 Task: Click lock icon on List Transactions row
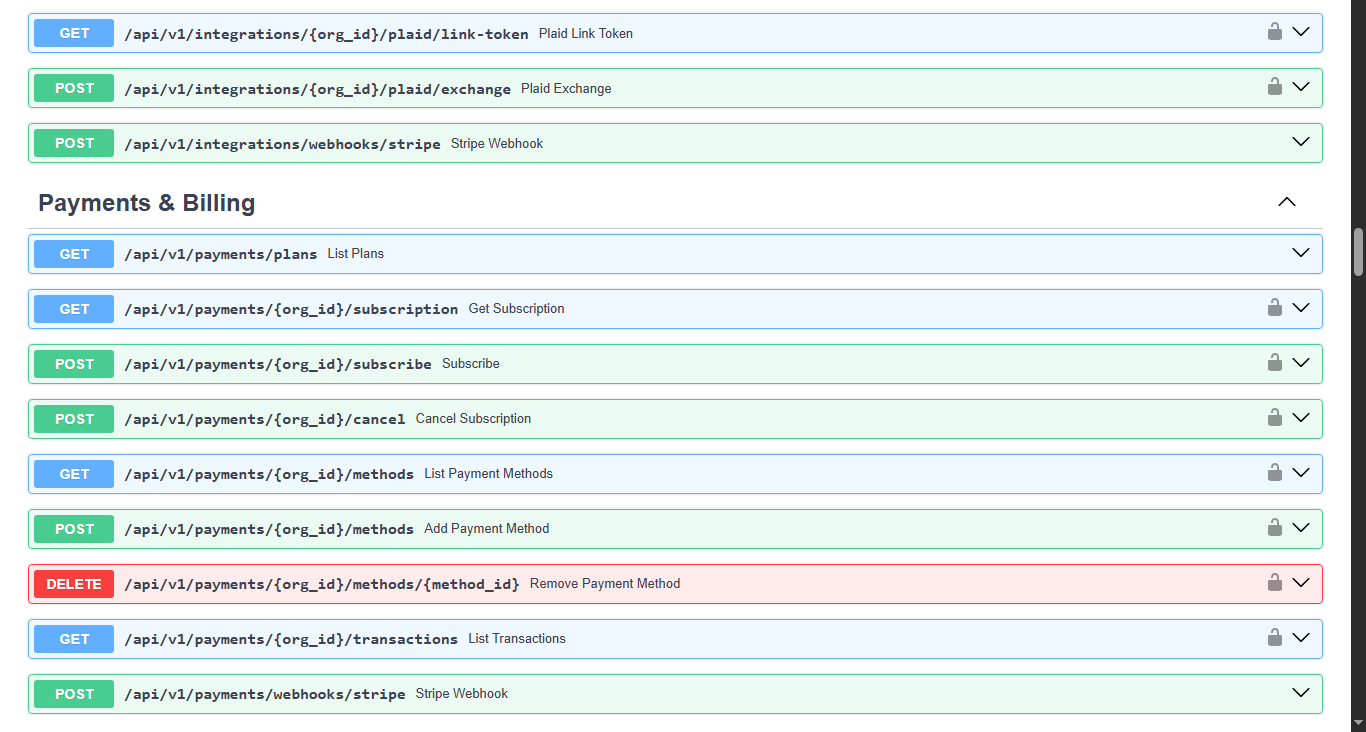coord(1275,637)
